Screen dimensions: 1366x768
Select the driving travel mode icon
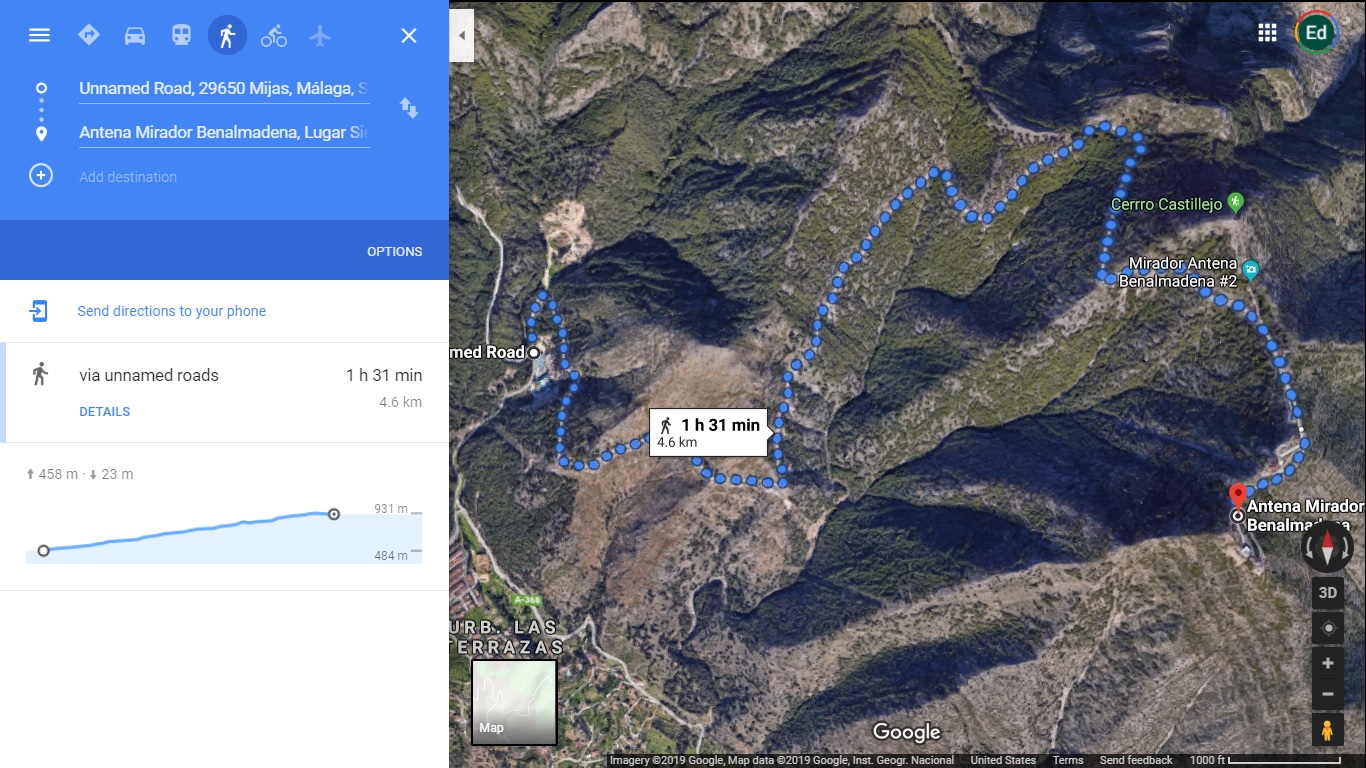(x=135, y=36)
